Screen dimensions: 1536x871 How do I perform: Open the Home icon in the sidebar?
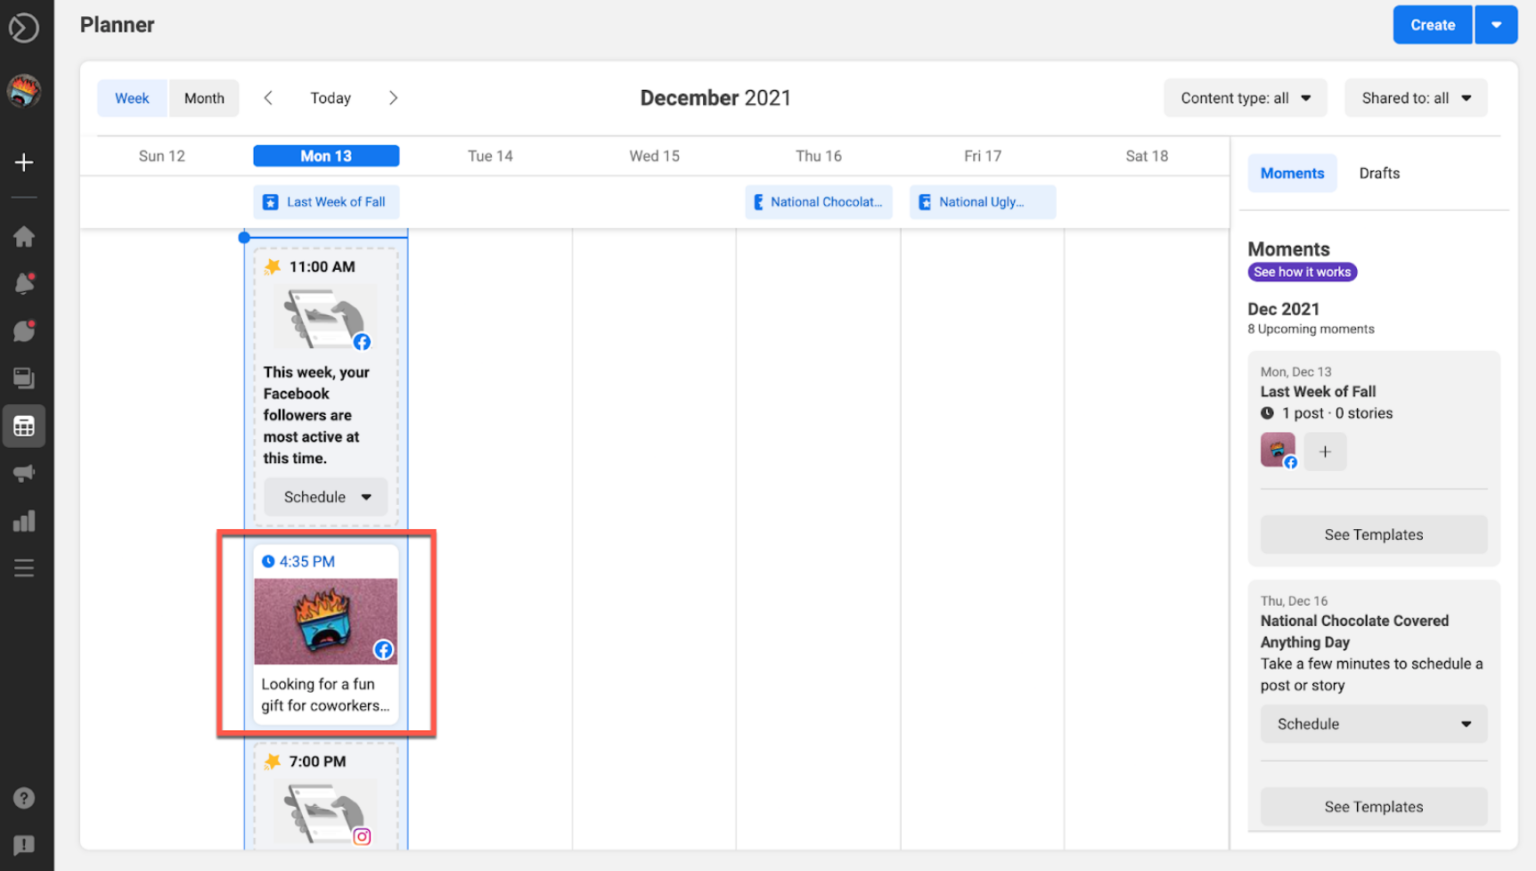click(x=24, y=236)
